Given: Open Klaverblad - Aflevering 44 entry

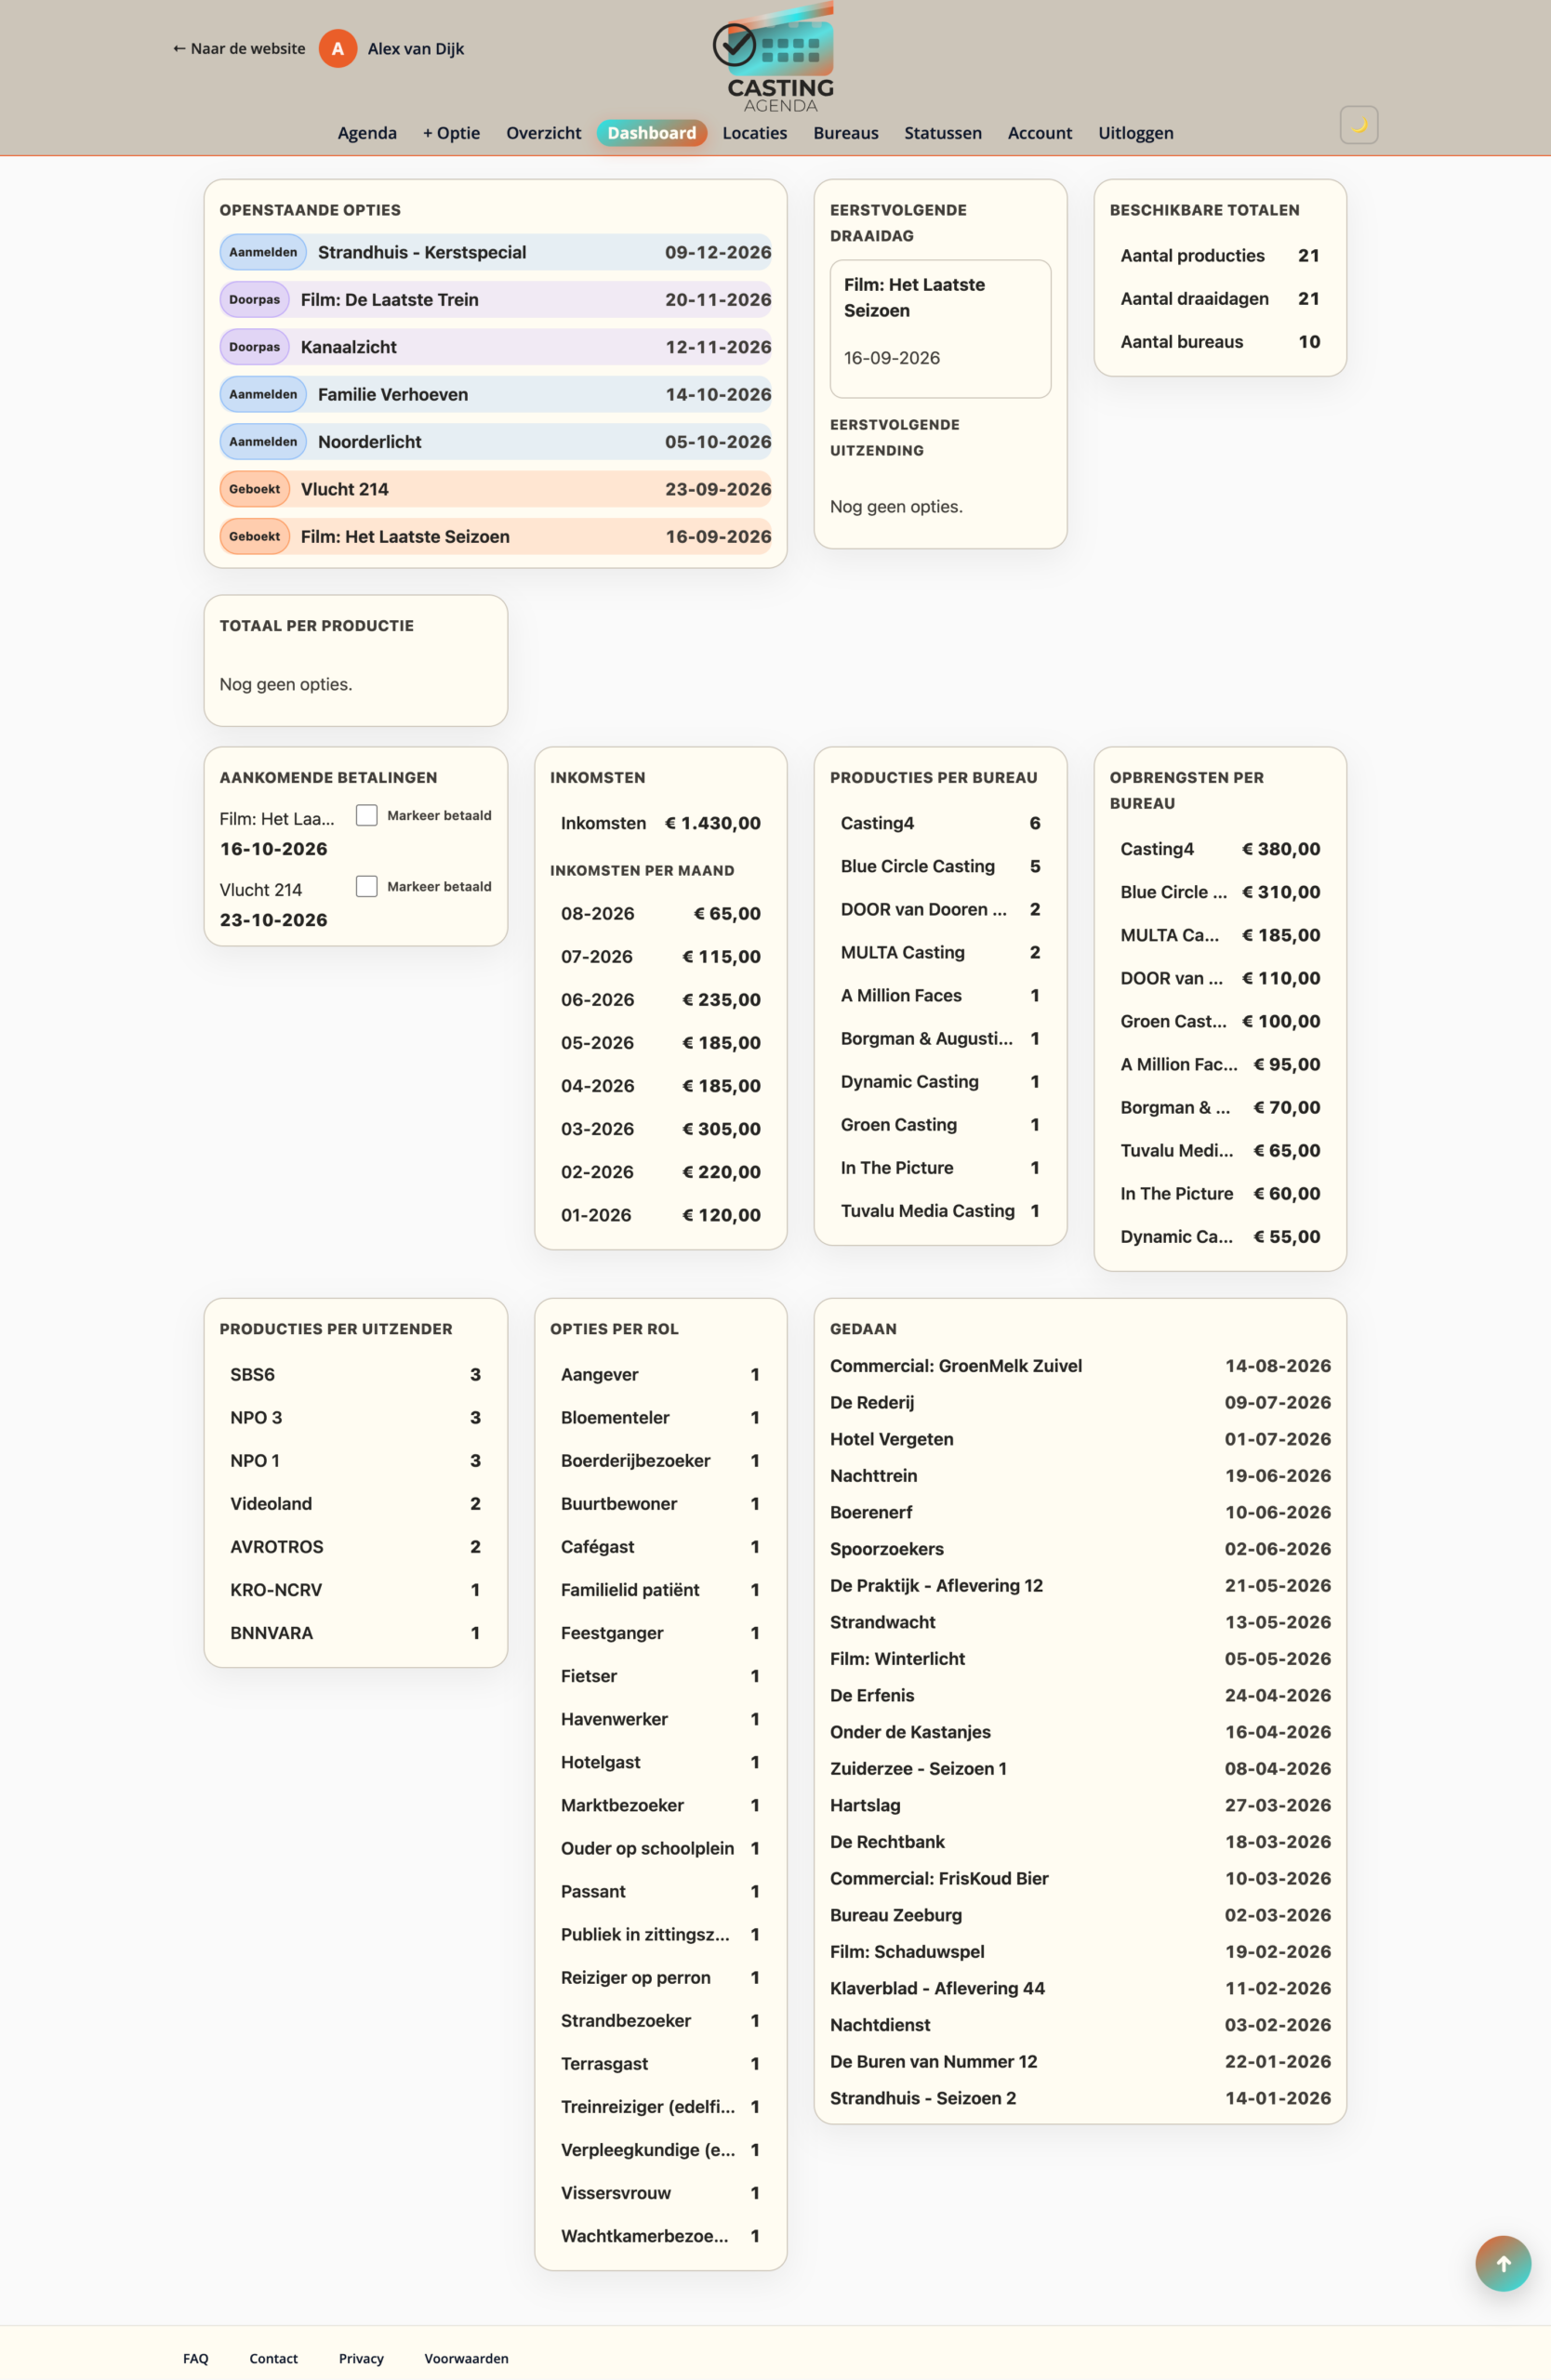Looking at the screenshot, I should tap(1080, 1988).
